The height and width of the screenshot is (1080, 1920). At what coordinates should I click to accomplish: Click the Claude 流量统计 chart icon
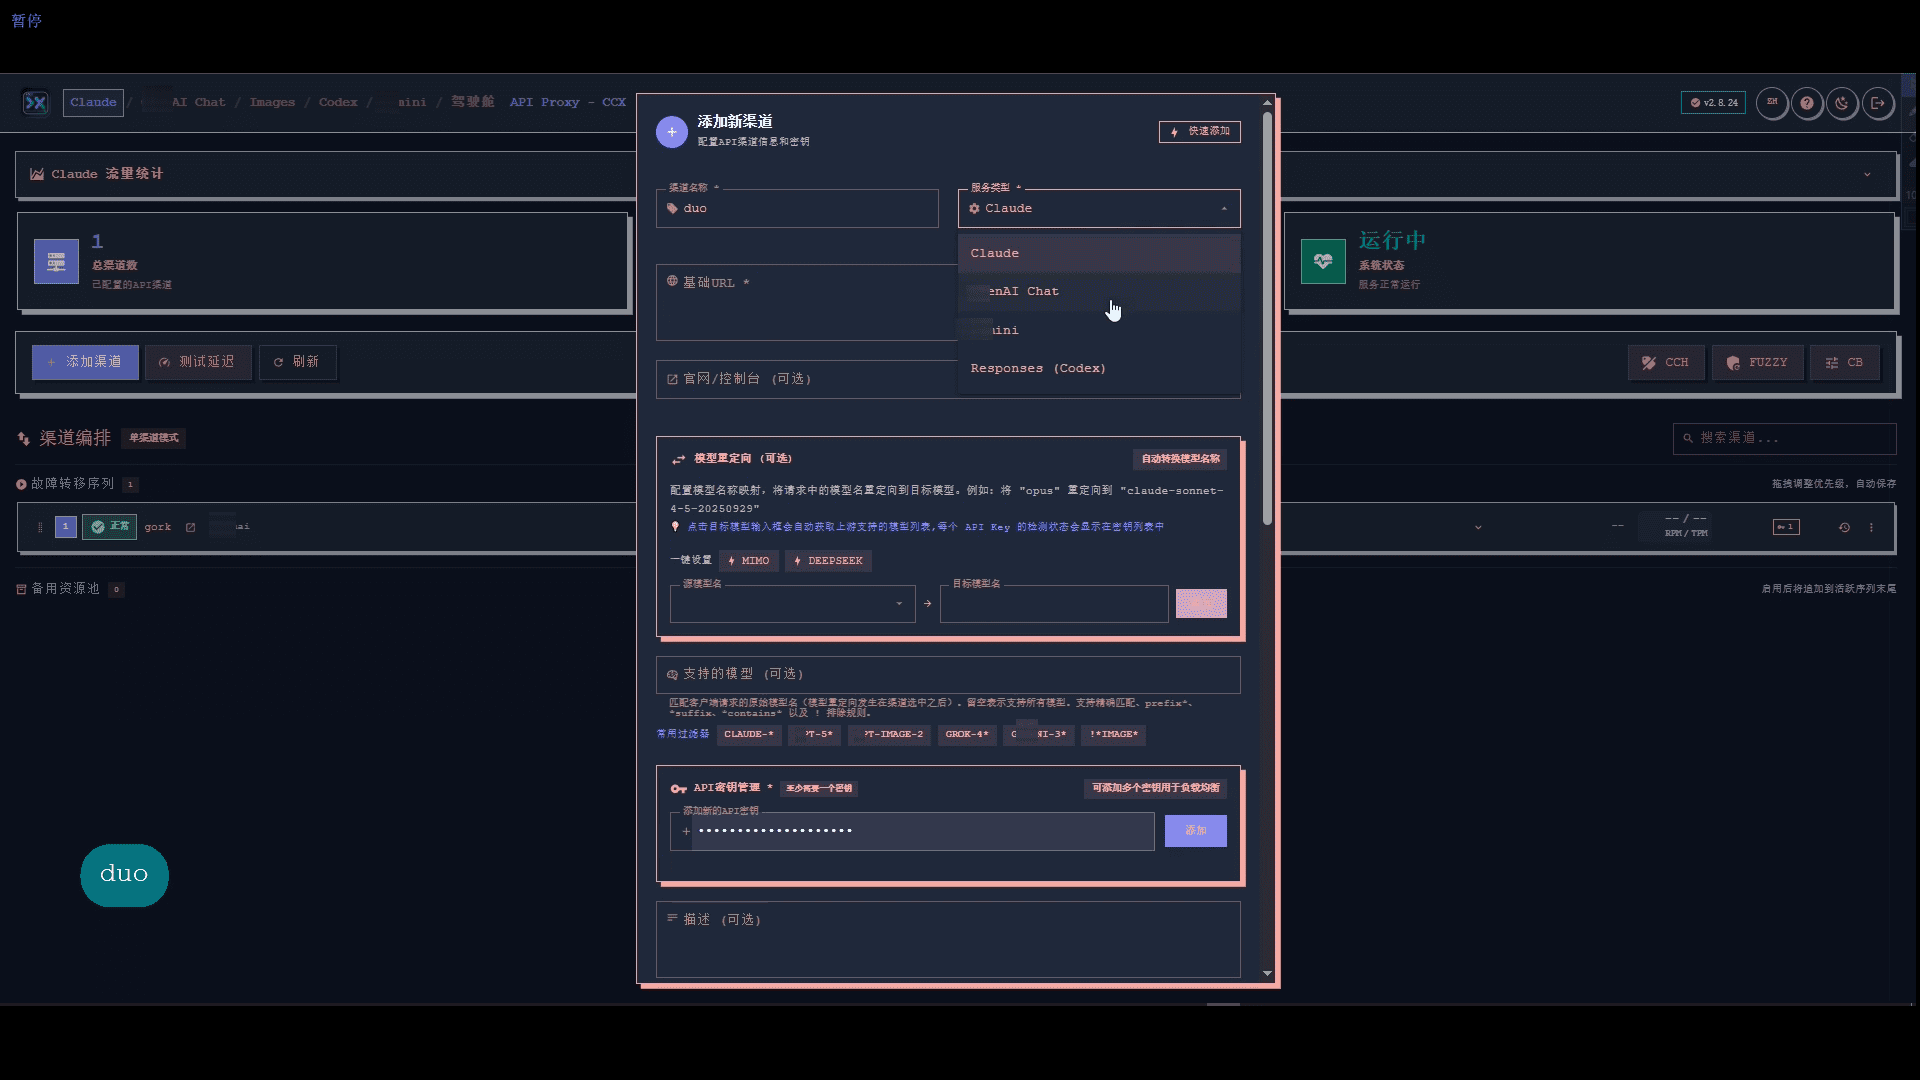point(37,174)
